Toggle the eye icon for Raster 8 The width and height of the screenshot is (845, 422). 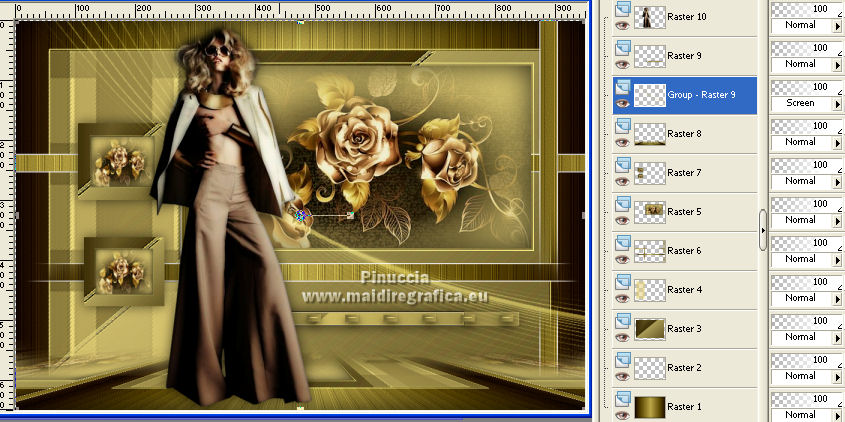point(623,142)
